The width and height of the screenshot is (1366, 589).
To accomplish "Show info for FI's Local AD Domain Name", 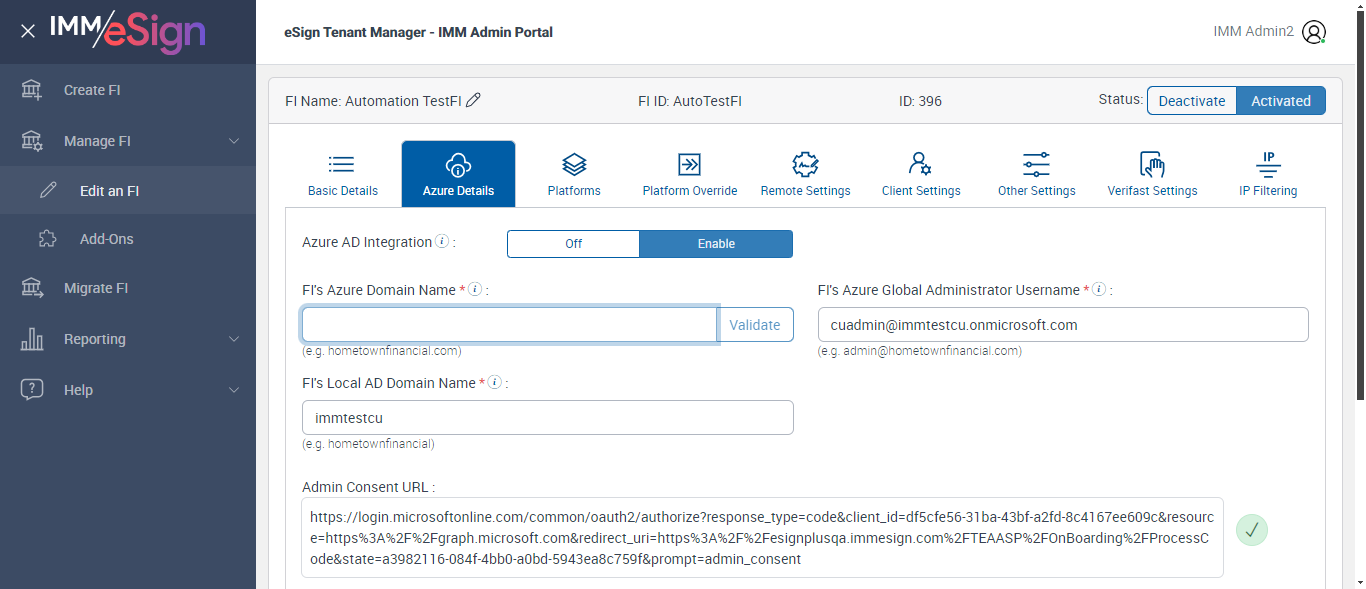I will 495,382.
